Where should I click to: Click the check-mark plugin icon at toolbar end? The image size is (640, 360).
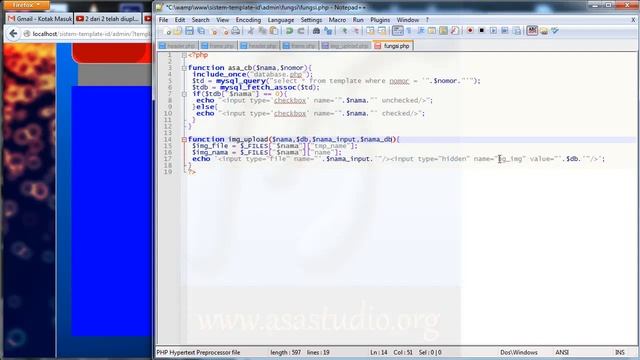(x=555, y=31)
